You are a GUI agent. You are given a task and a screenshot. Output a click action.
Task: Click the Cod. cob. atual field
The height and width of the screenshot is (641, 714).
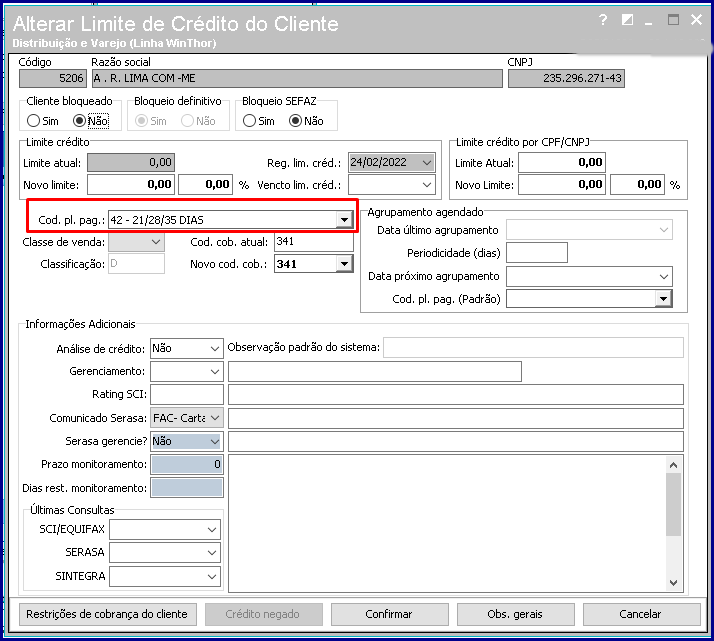click(314, 242)
